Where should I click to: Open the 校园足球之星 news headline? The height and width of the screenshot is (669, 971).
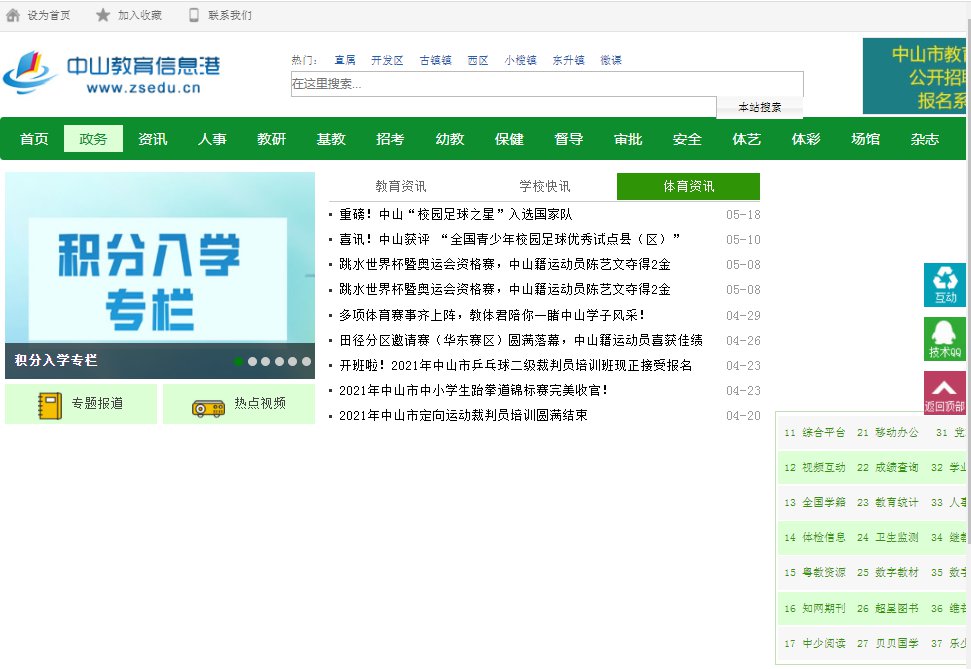point(455,215)
